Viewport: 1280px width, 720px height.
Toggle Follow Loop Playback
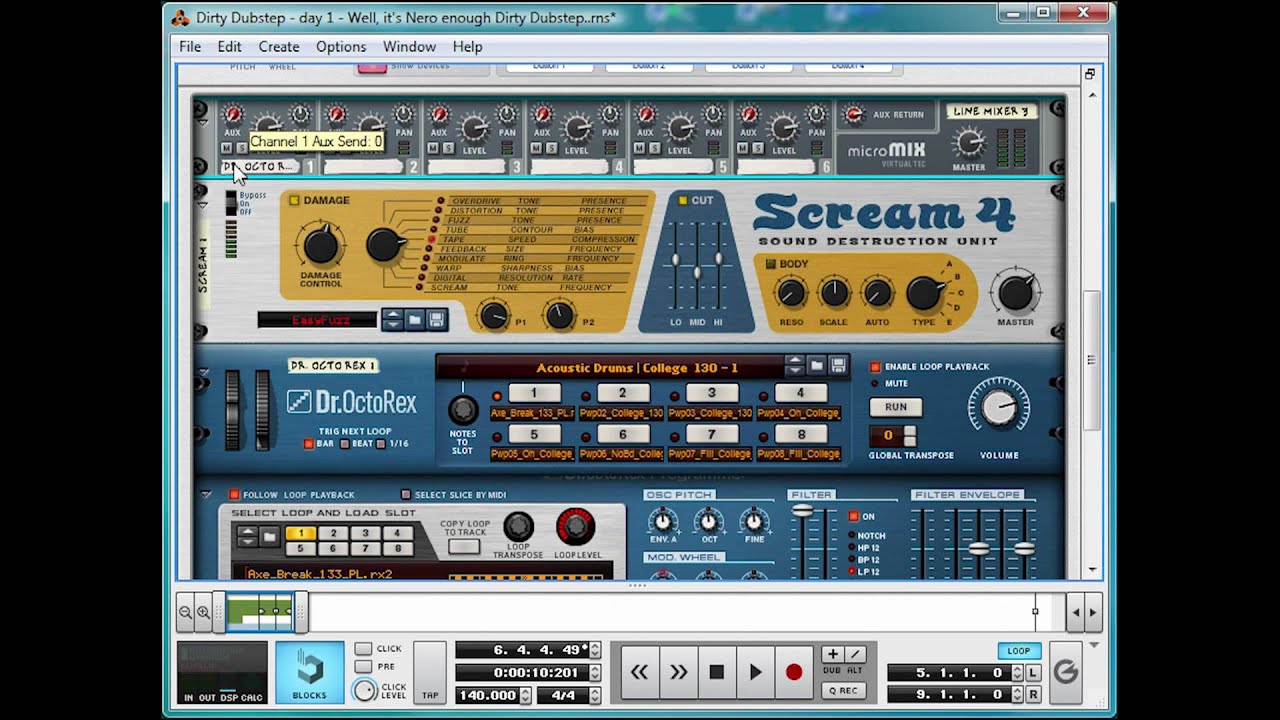(235, 494)
